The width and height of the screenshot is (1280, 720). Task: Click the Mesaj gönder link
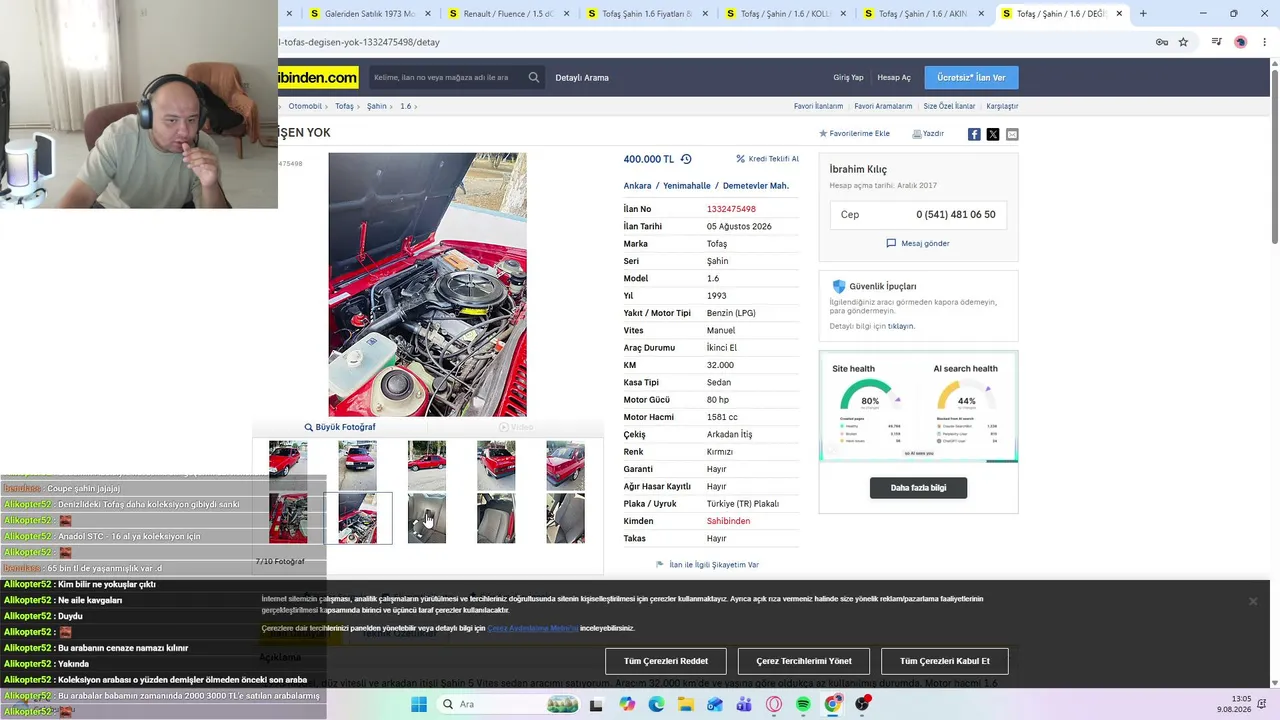point(918,243)
